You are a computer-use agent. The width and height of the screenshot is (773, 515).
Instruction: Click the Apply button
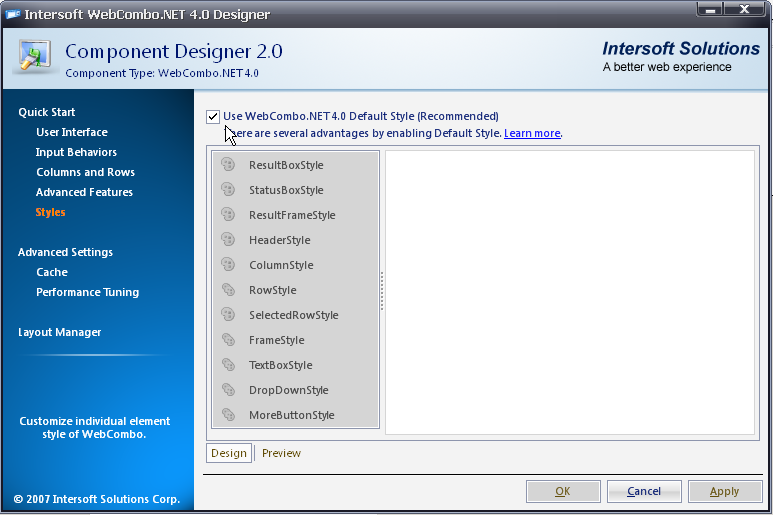coord(725,491)
